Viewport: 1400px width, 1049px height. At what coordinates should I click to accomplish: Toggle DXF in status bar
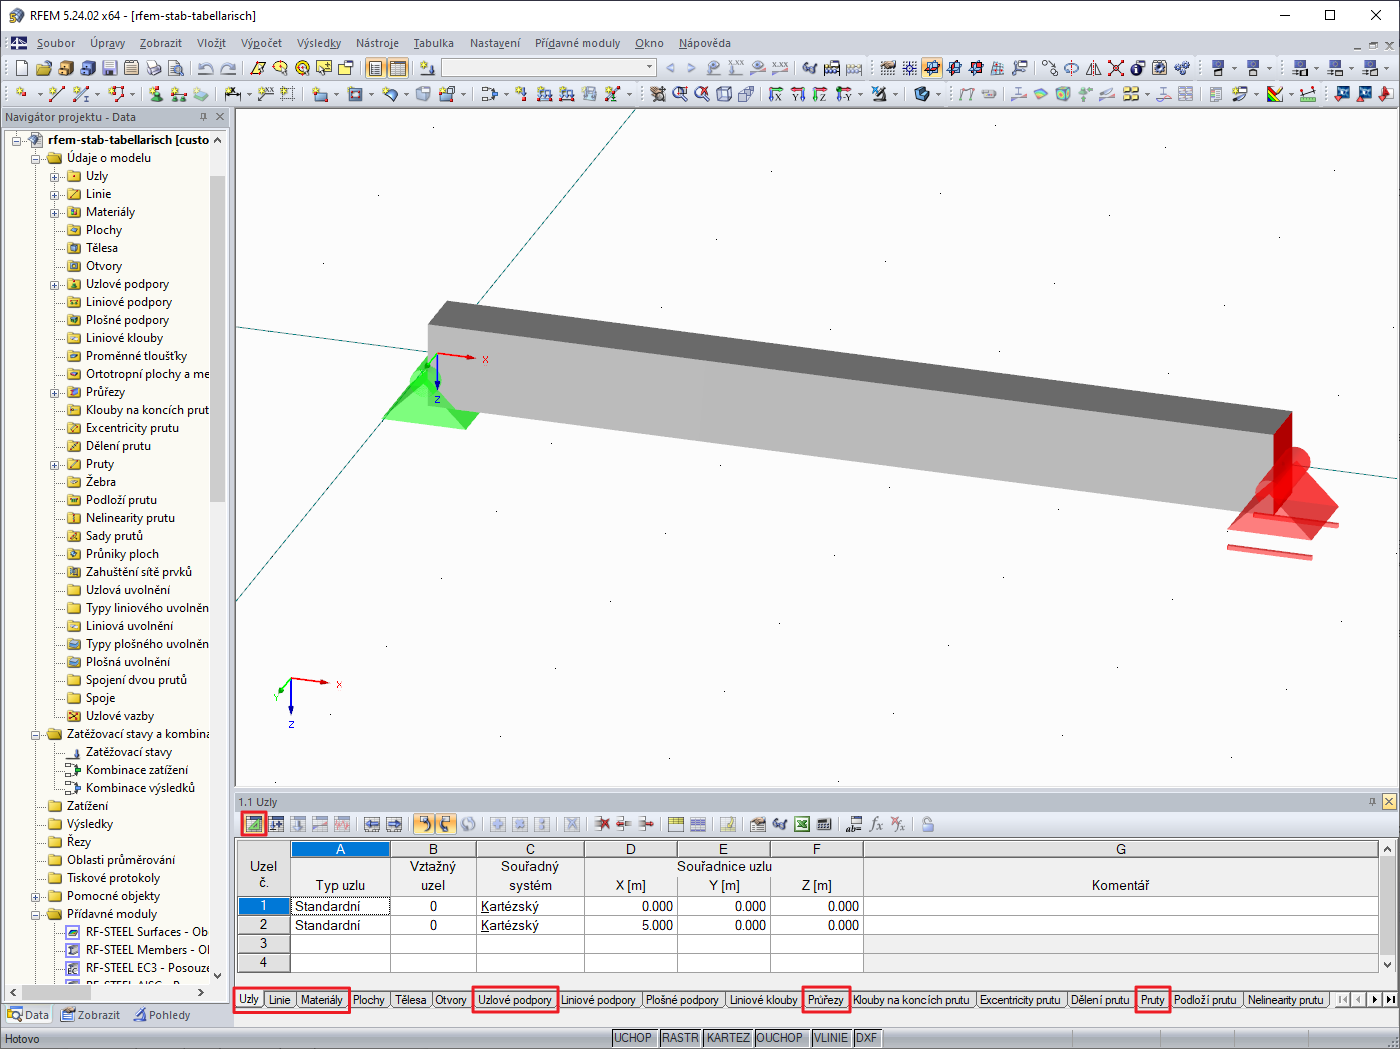[x=866, y=1038]
